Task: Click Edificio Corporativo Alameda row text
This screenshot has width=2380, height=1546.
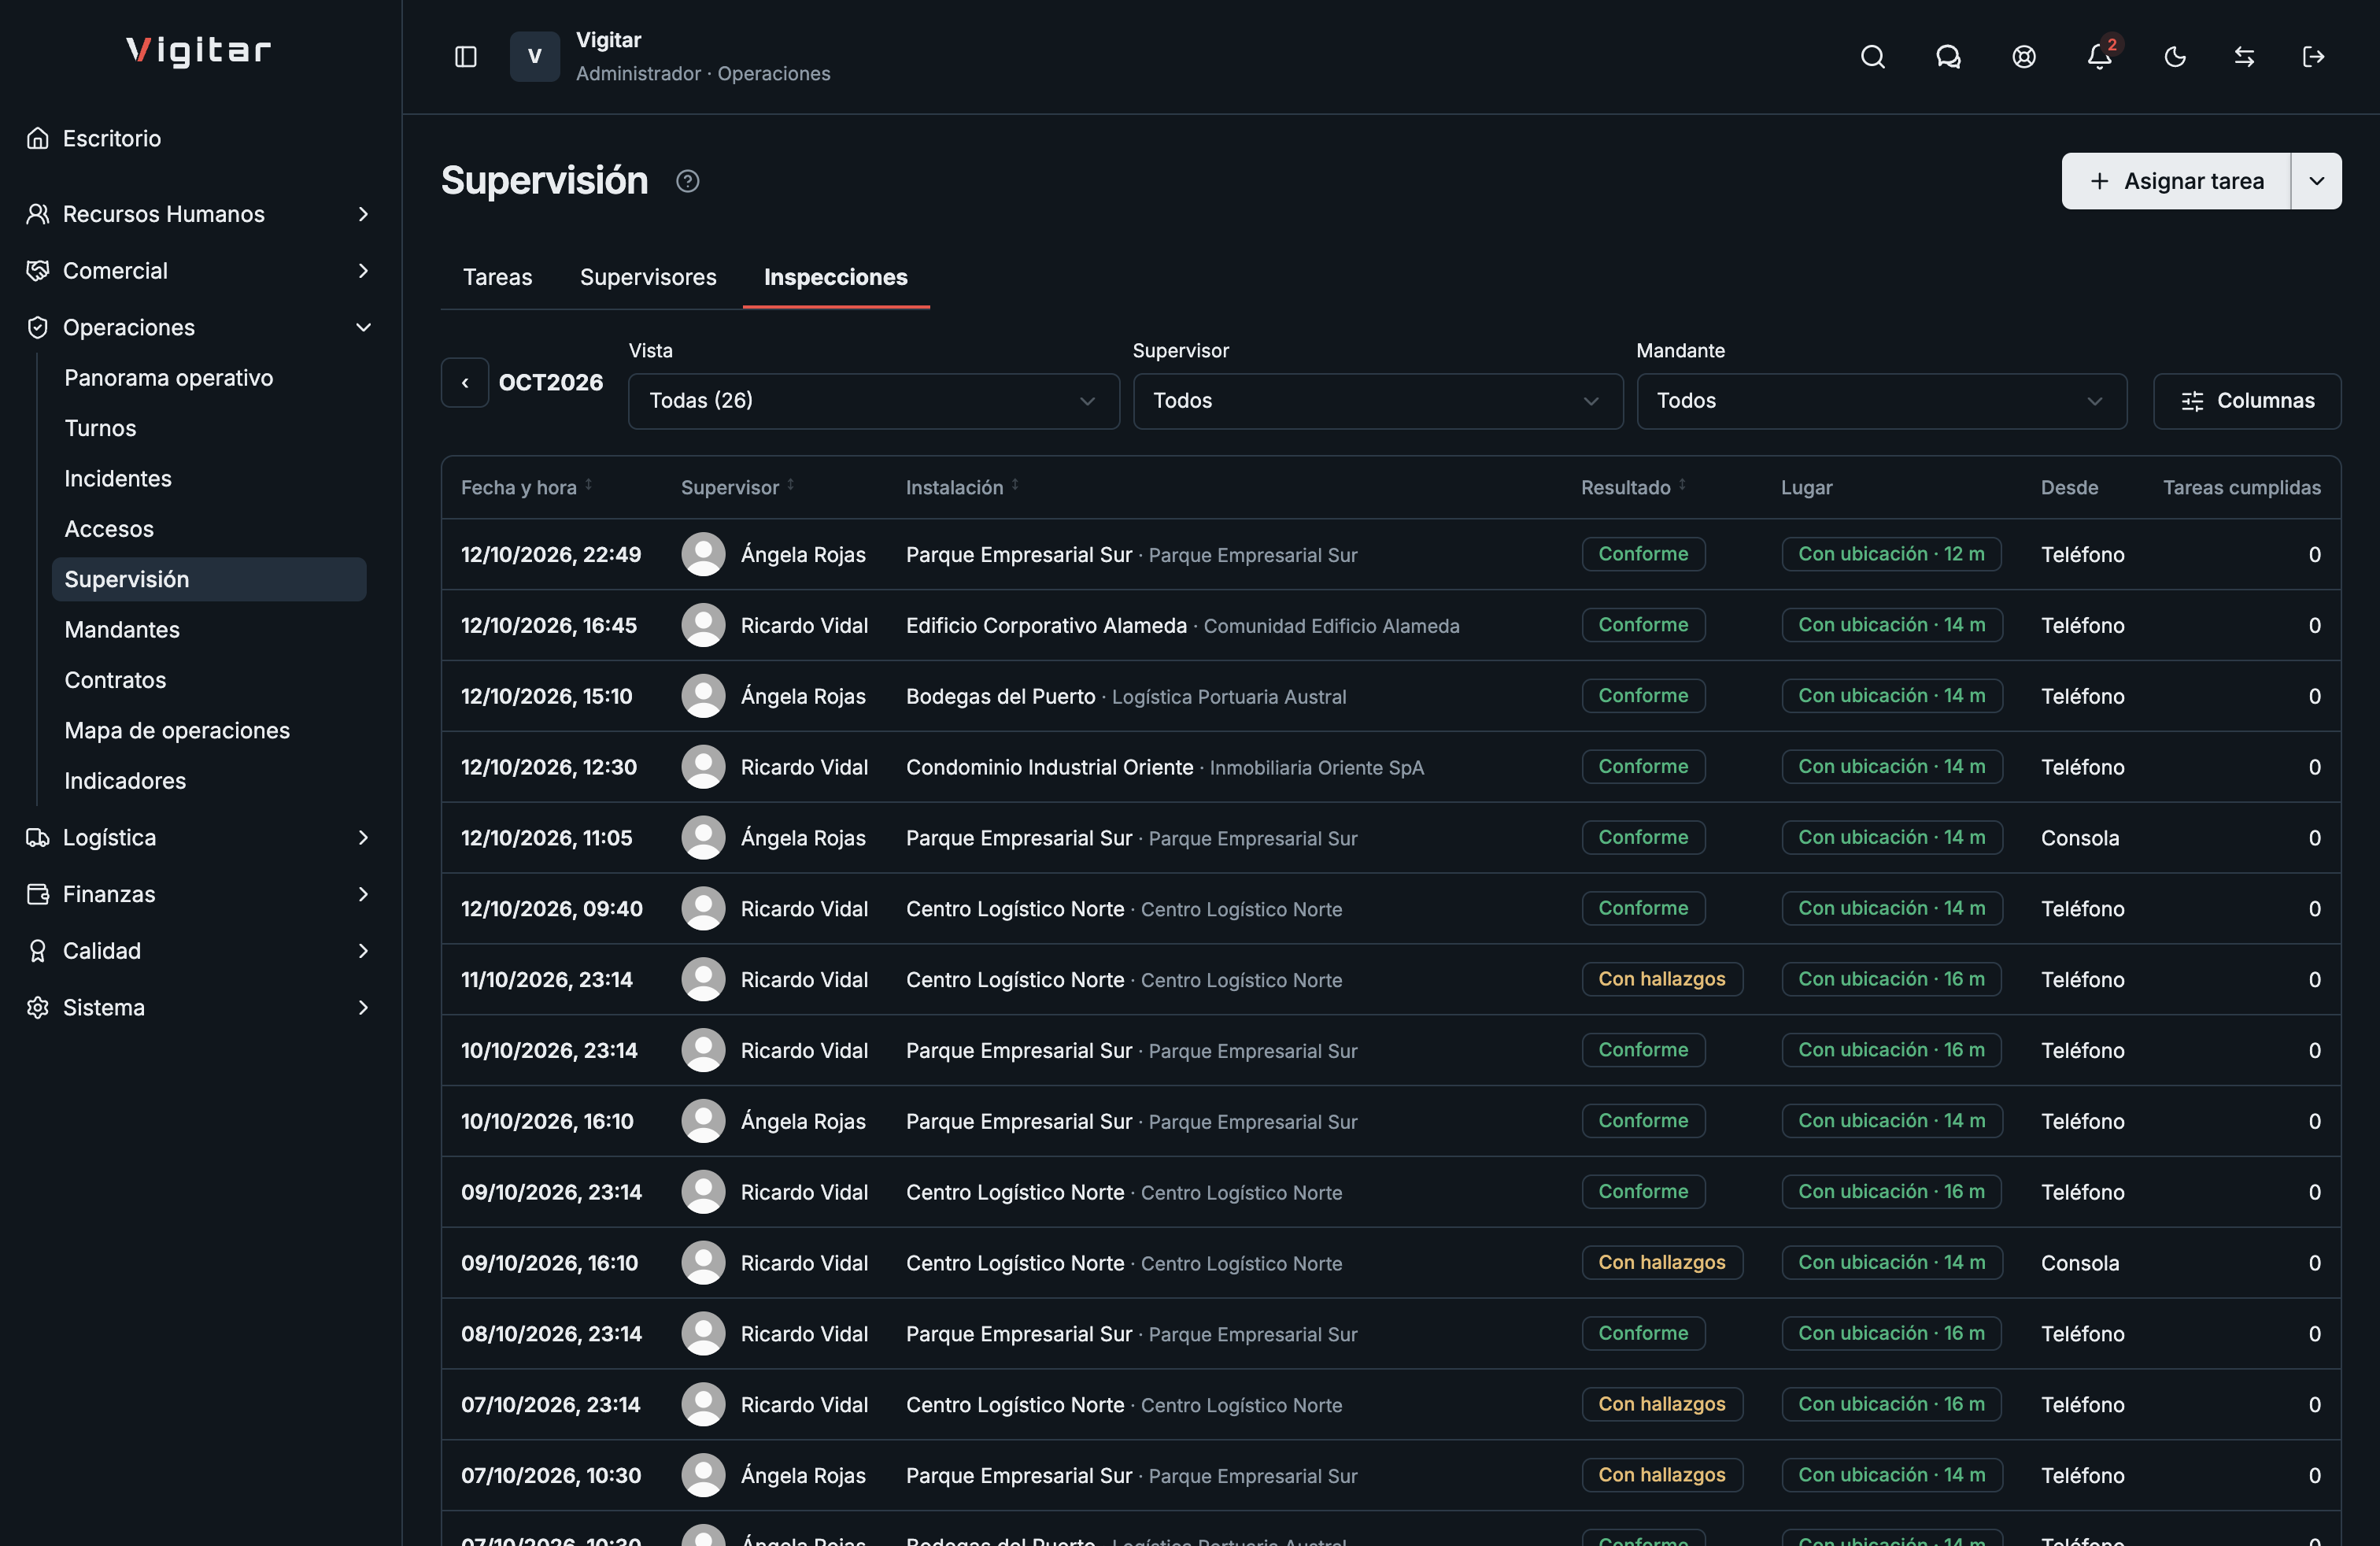Action: point(1046,625)
